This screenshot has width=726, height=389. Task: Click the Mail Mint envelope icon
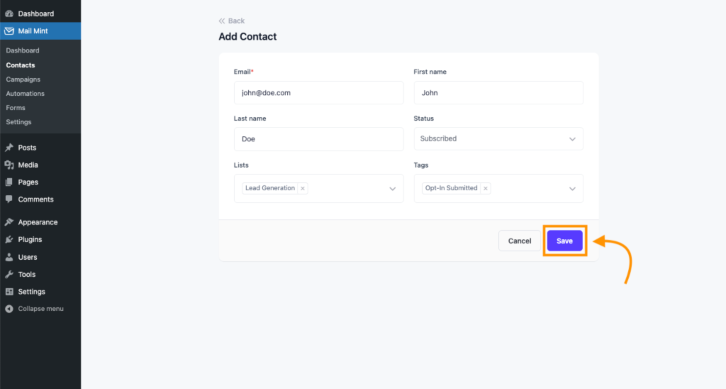pyautogui.click(x=9, y=31)
